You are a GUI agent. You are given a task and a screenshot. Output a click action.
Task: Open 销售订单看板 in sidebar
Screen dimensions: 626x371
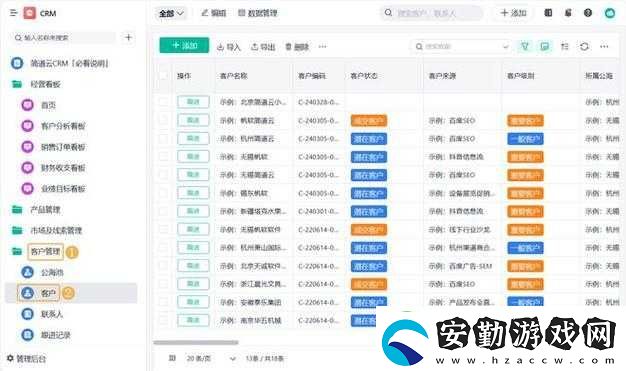(x=53, y=147)
